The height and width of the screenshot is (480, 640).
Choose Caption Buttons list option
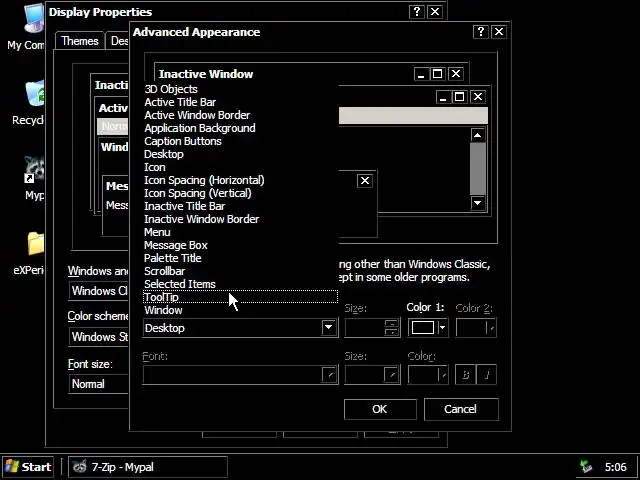pos(240,141)
